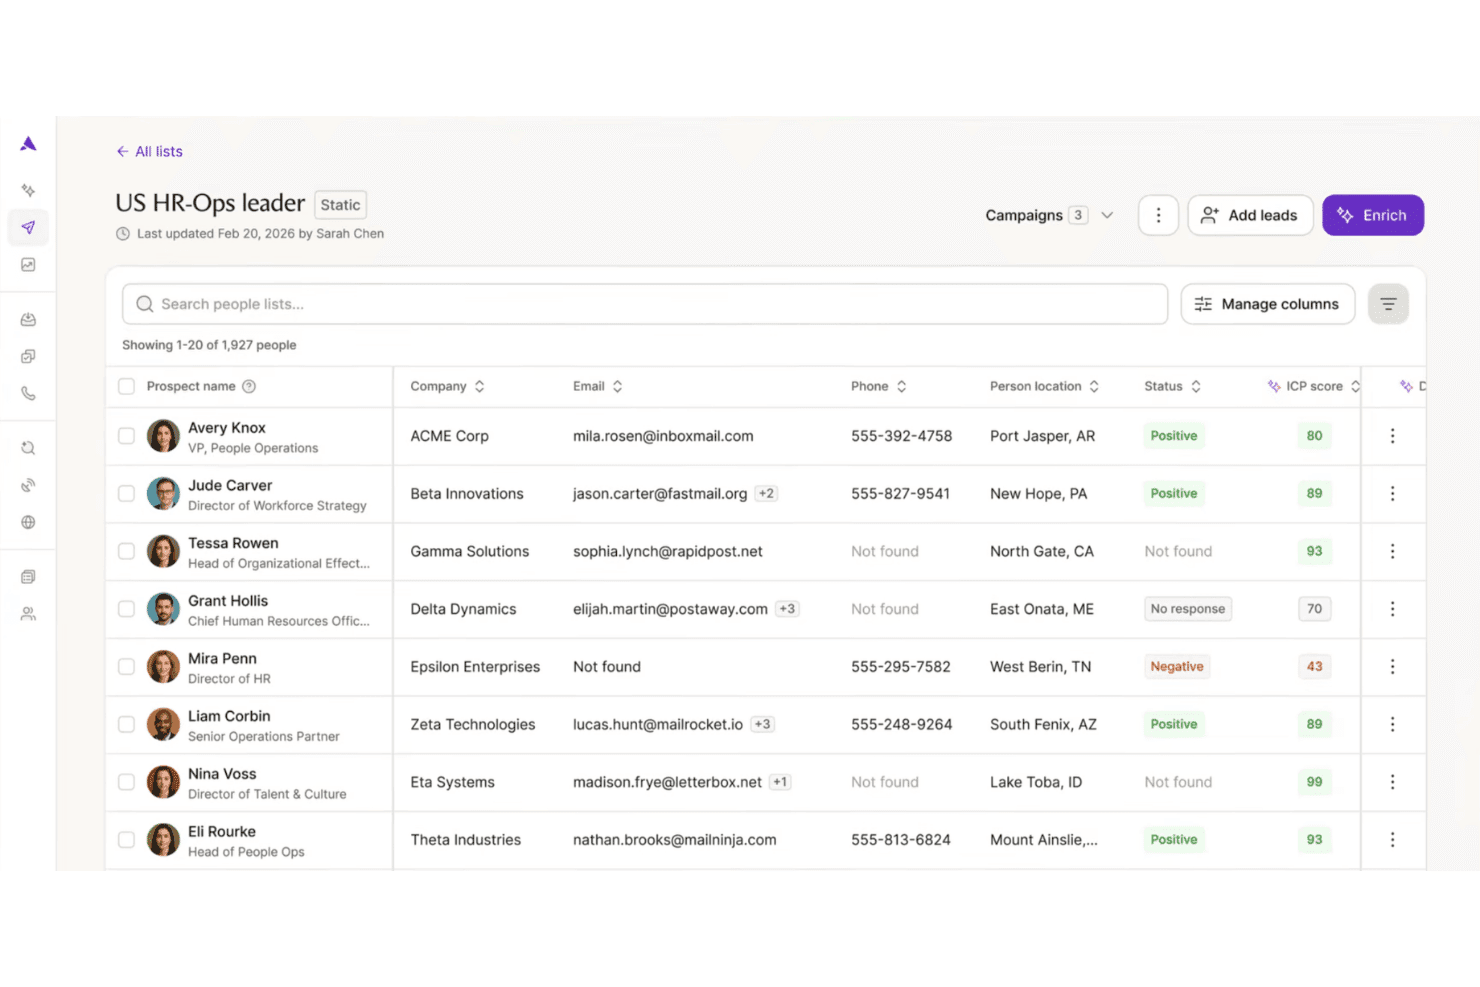The height and width of the screenshot is (987, 1480).
Task: Select the Grant Hollis row checkbox
Action: click(x=126, y=609)
